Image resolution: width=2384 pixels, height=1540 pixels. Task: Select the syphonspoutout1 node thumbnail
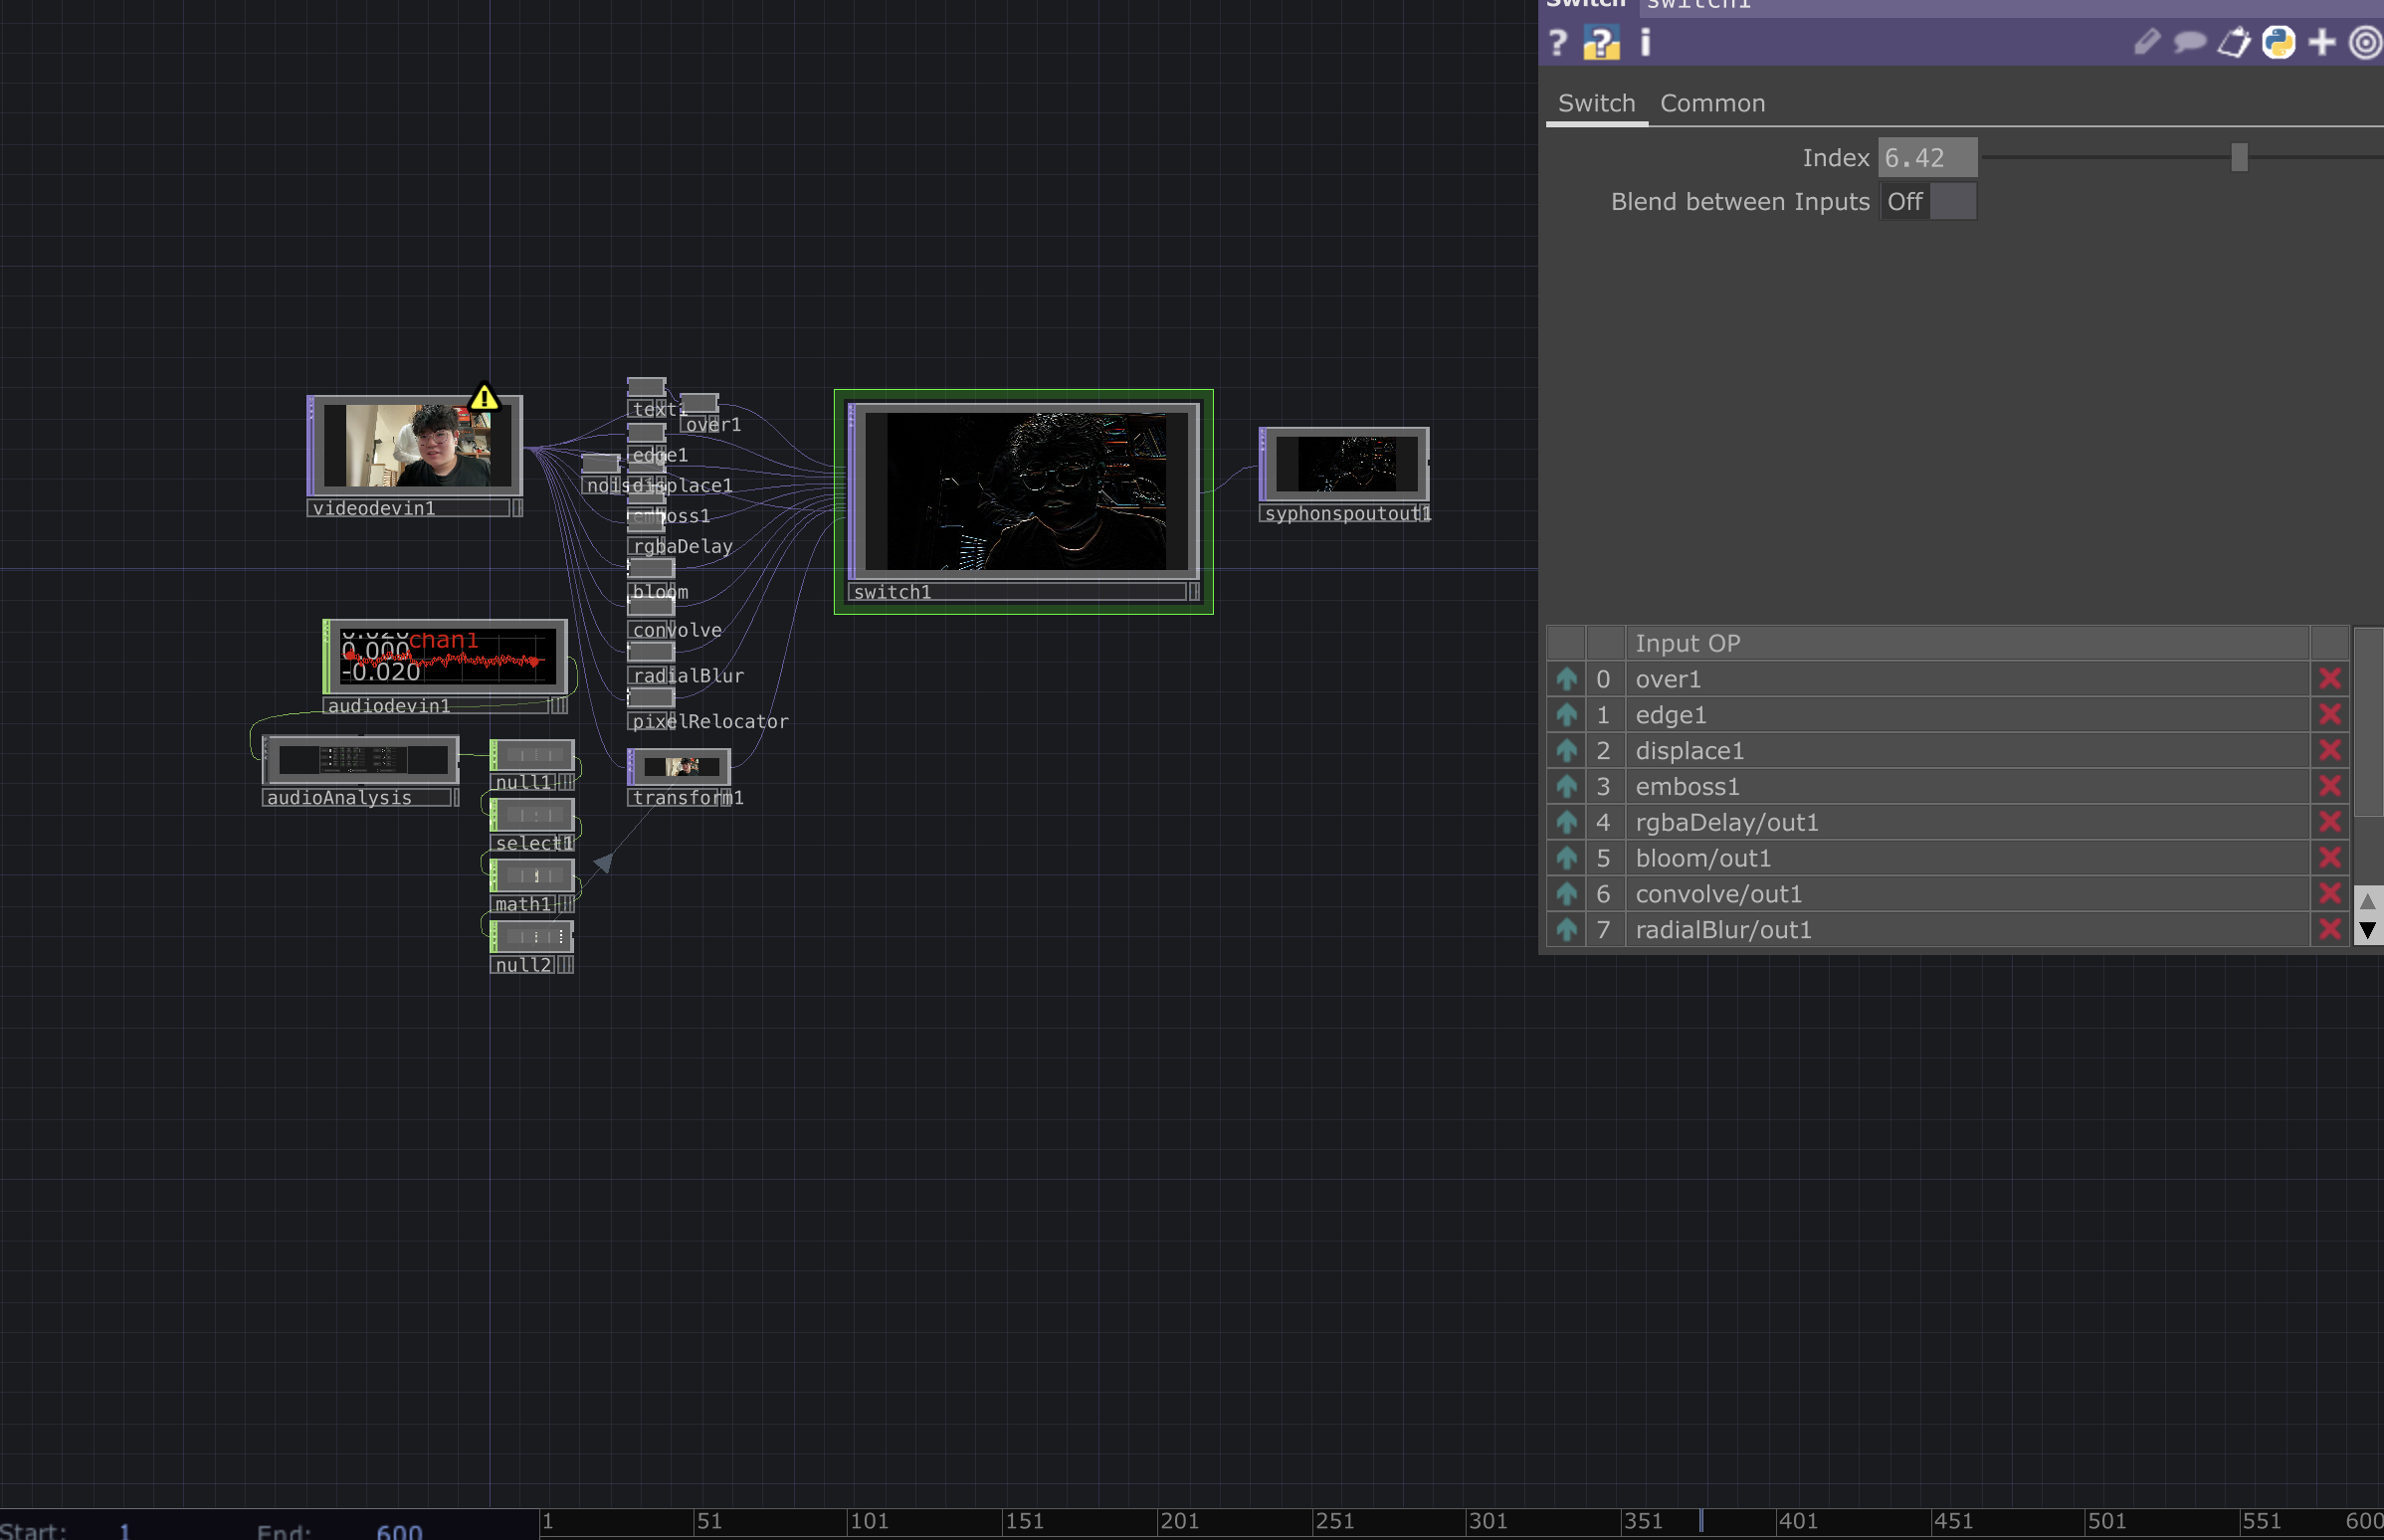click(1345, 464)
